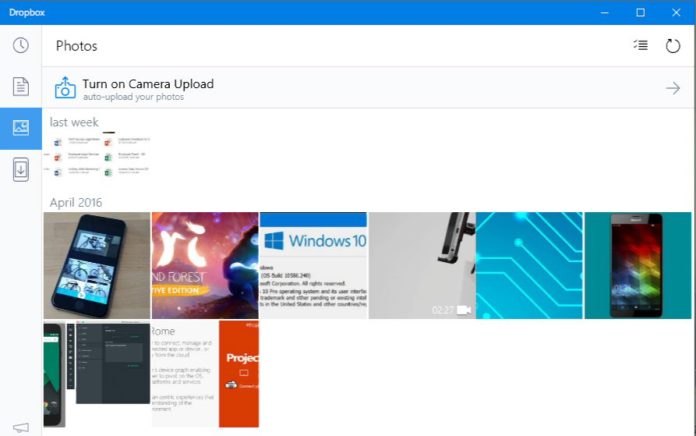Open the Files document icon in sidebar

pyautogui.click(x=20, y=87)
